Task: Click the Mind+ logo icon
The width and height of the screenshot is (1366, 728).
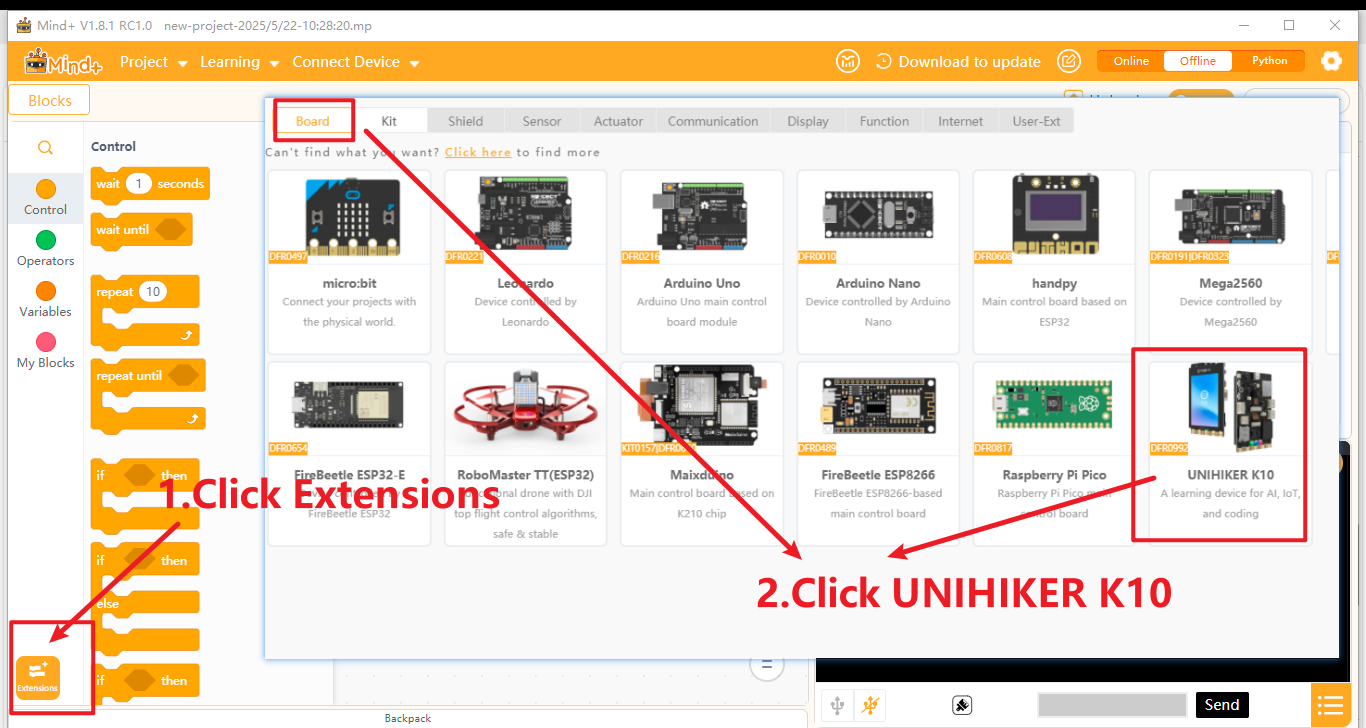Action: (63, 62)
